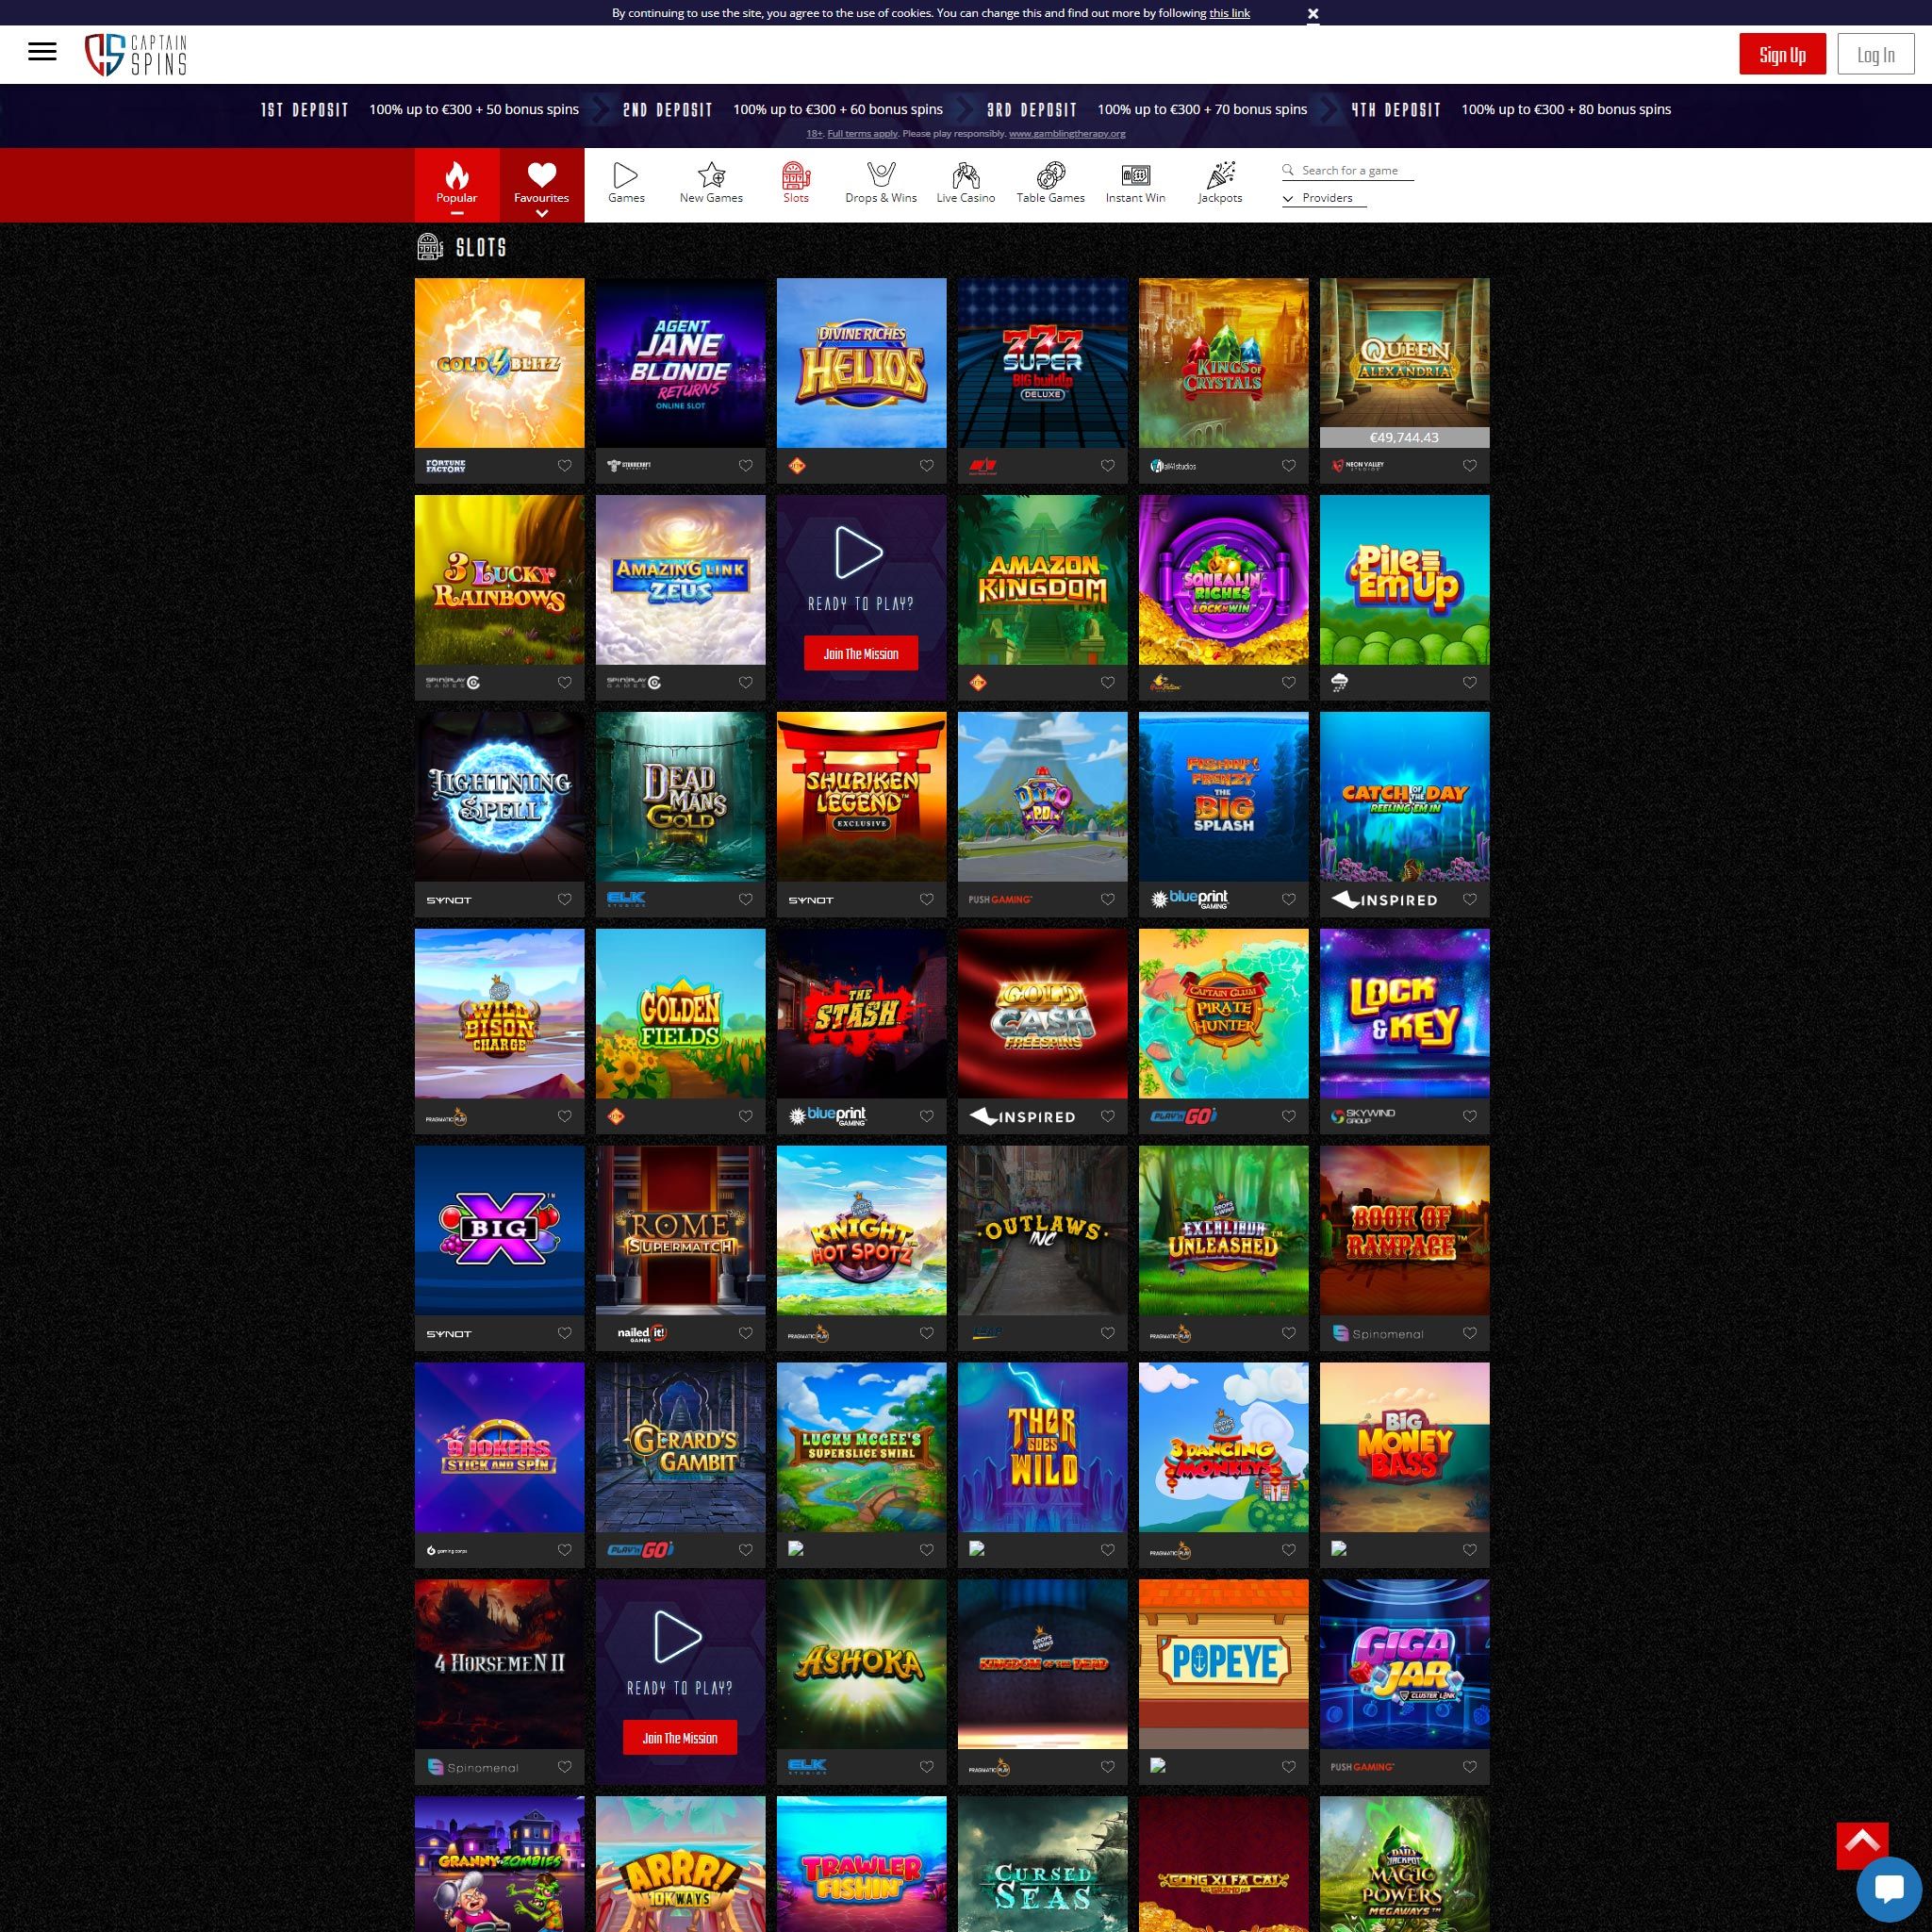Favourite Kings of Crystals
The image size is (1932, 1932).
coord(1289,466)
